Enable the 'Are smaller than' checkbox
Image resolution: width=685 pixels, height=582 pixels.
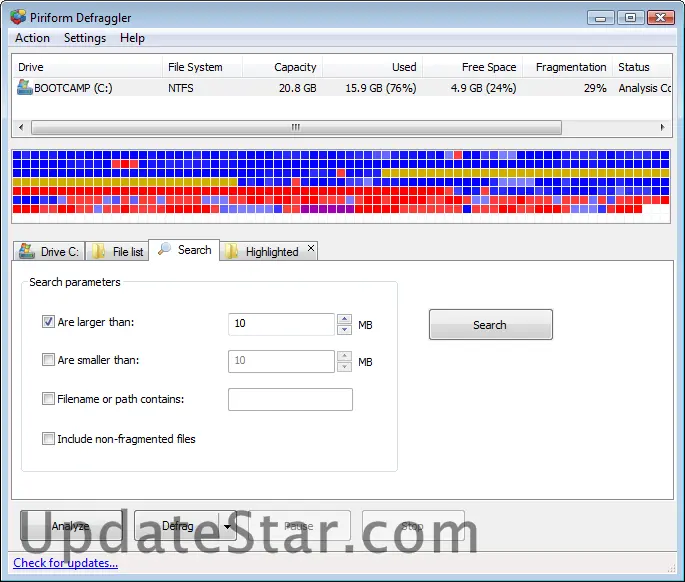point(48,360)
